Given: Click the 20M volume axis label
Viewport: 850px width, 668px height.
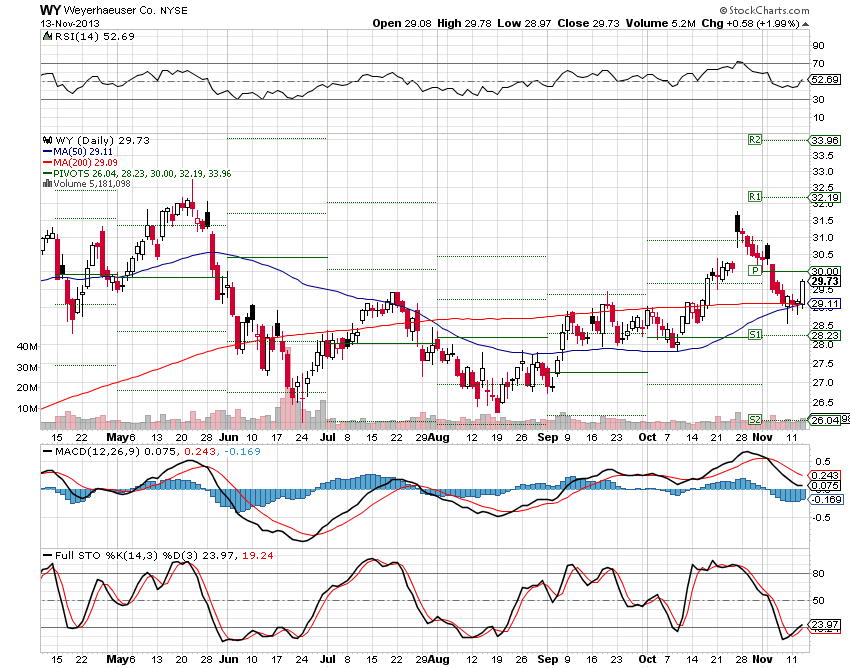Looking at the screenshot, I should [27, 388].
